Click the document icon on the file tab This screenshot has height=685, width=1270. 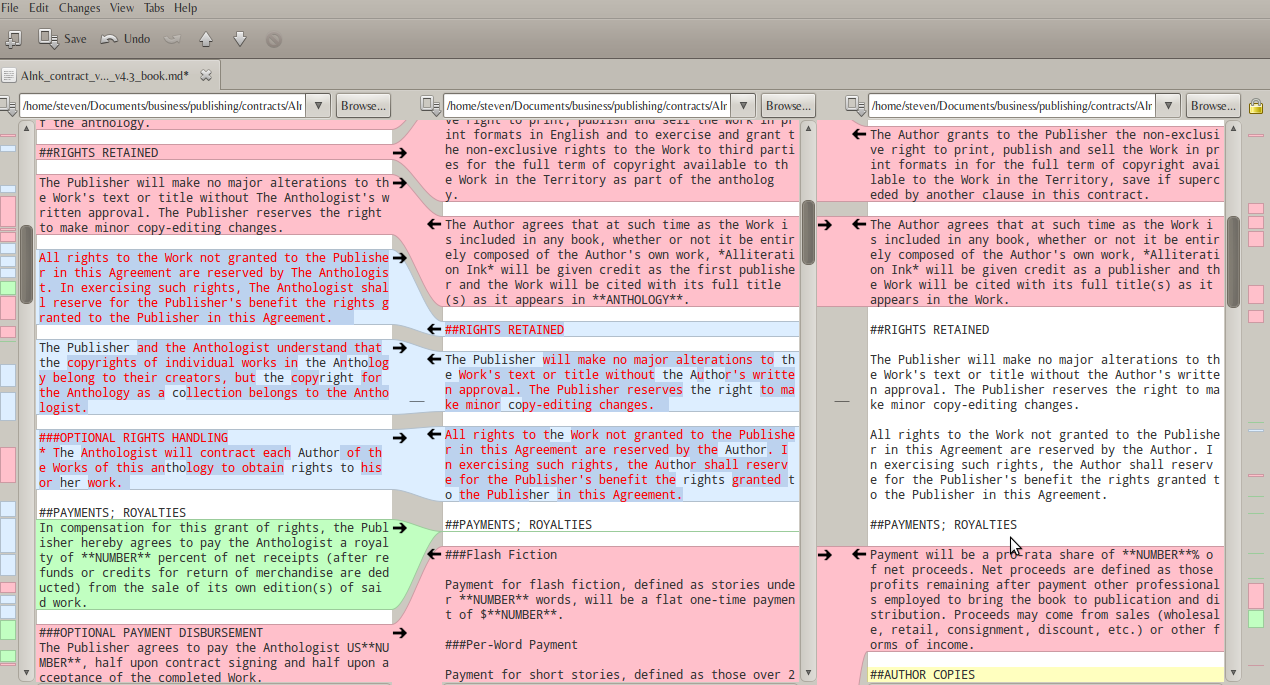[x=8, y=75]
